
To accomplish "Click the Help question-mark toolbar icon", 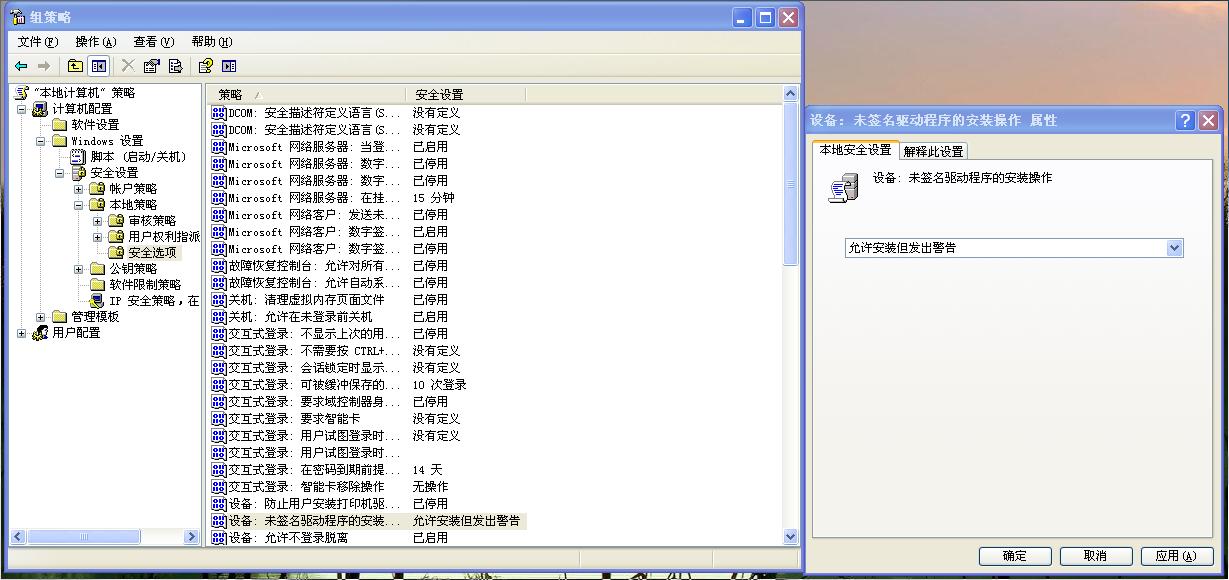I will tap(204, 66).
